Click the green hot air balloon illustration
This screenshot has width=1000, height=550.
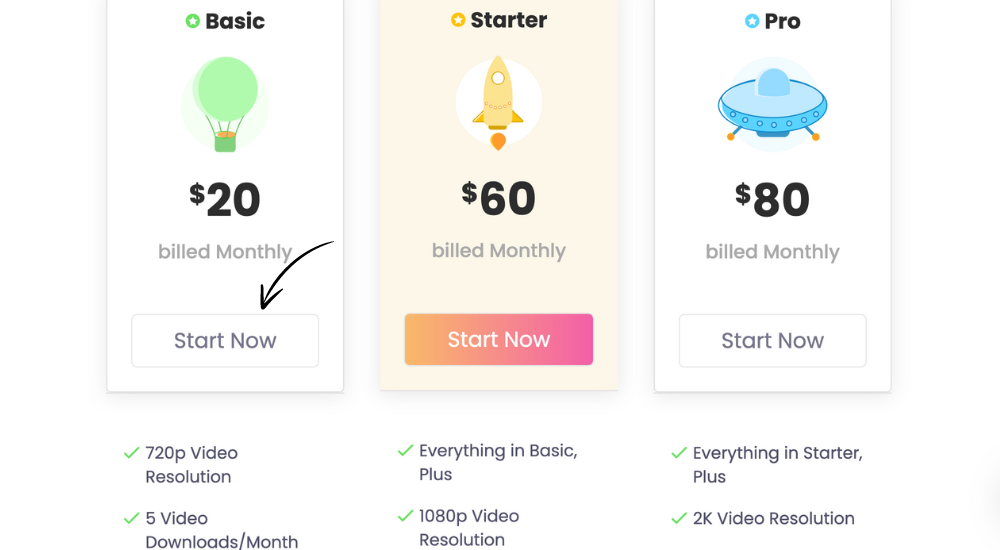point(225,104)
